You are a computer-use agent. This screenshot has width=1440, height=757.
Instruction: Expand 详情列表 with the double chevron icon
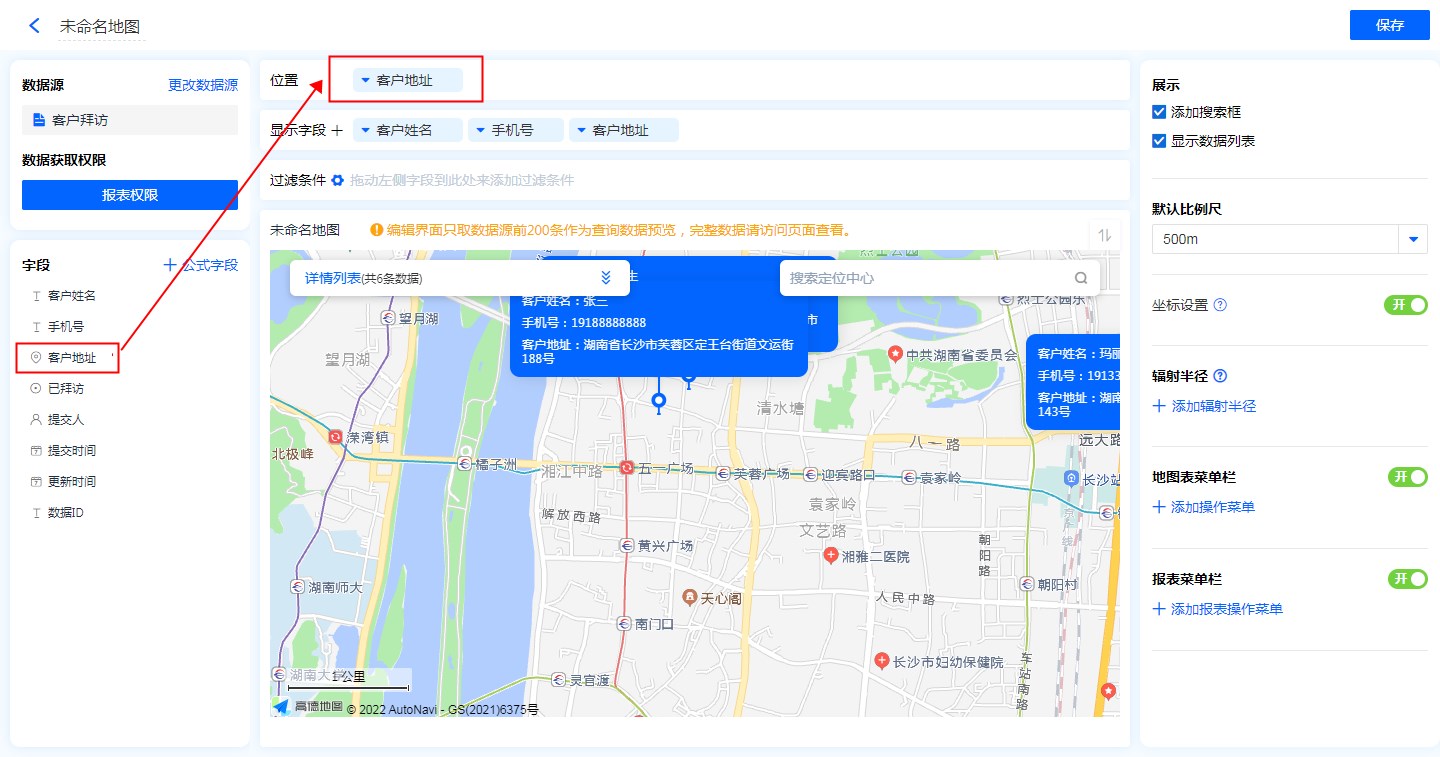606,278
